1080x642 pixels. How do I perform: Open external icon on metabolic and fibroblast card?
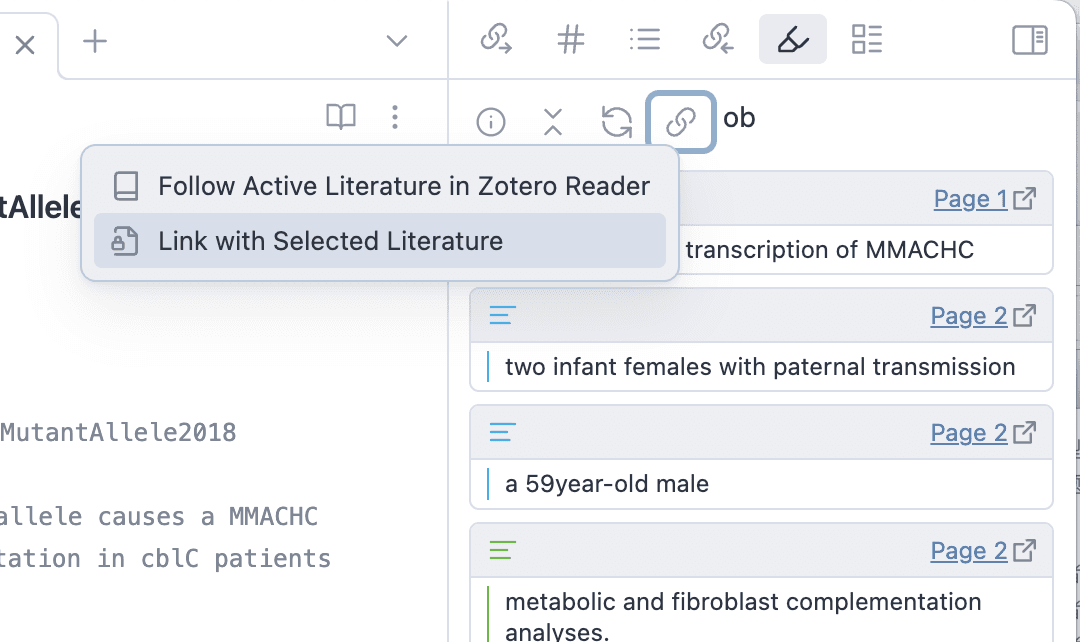[x=1024, y=551]
